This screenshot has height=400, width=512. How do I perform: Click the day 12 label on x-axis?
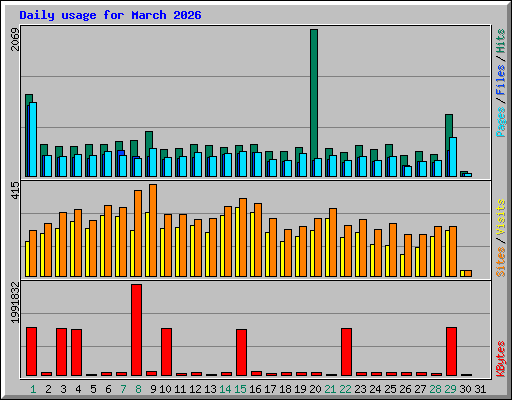(195, 389)
